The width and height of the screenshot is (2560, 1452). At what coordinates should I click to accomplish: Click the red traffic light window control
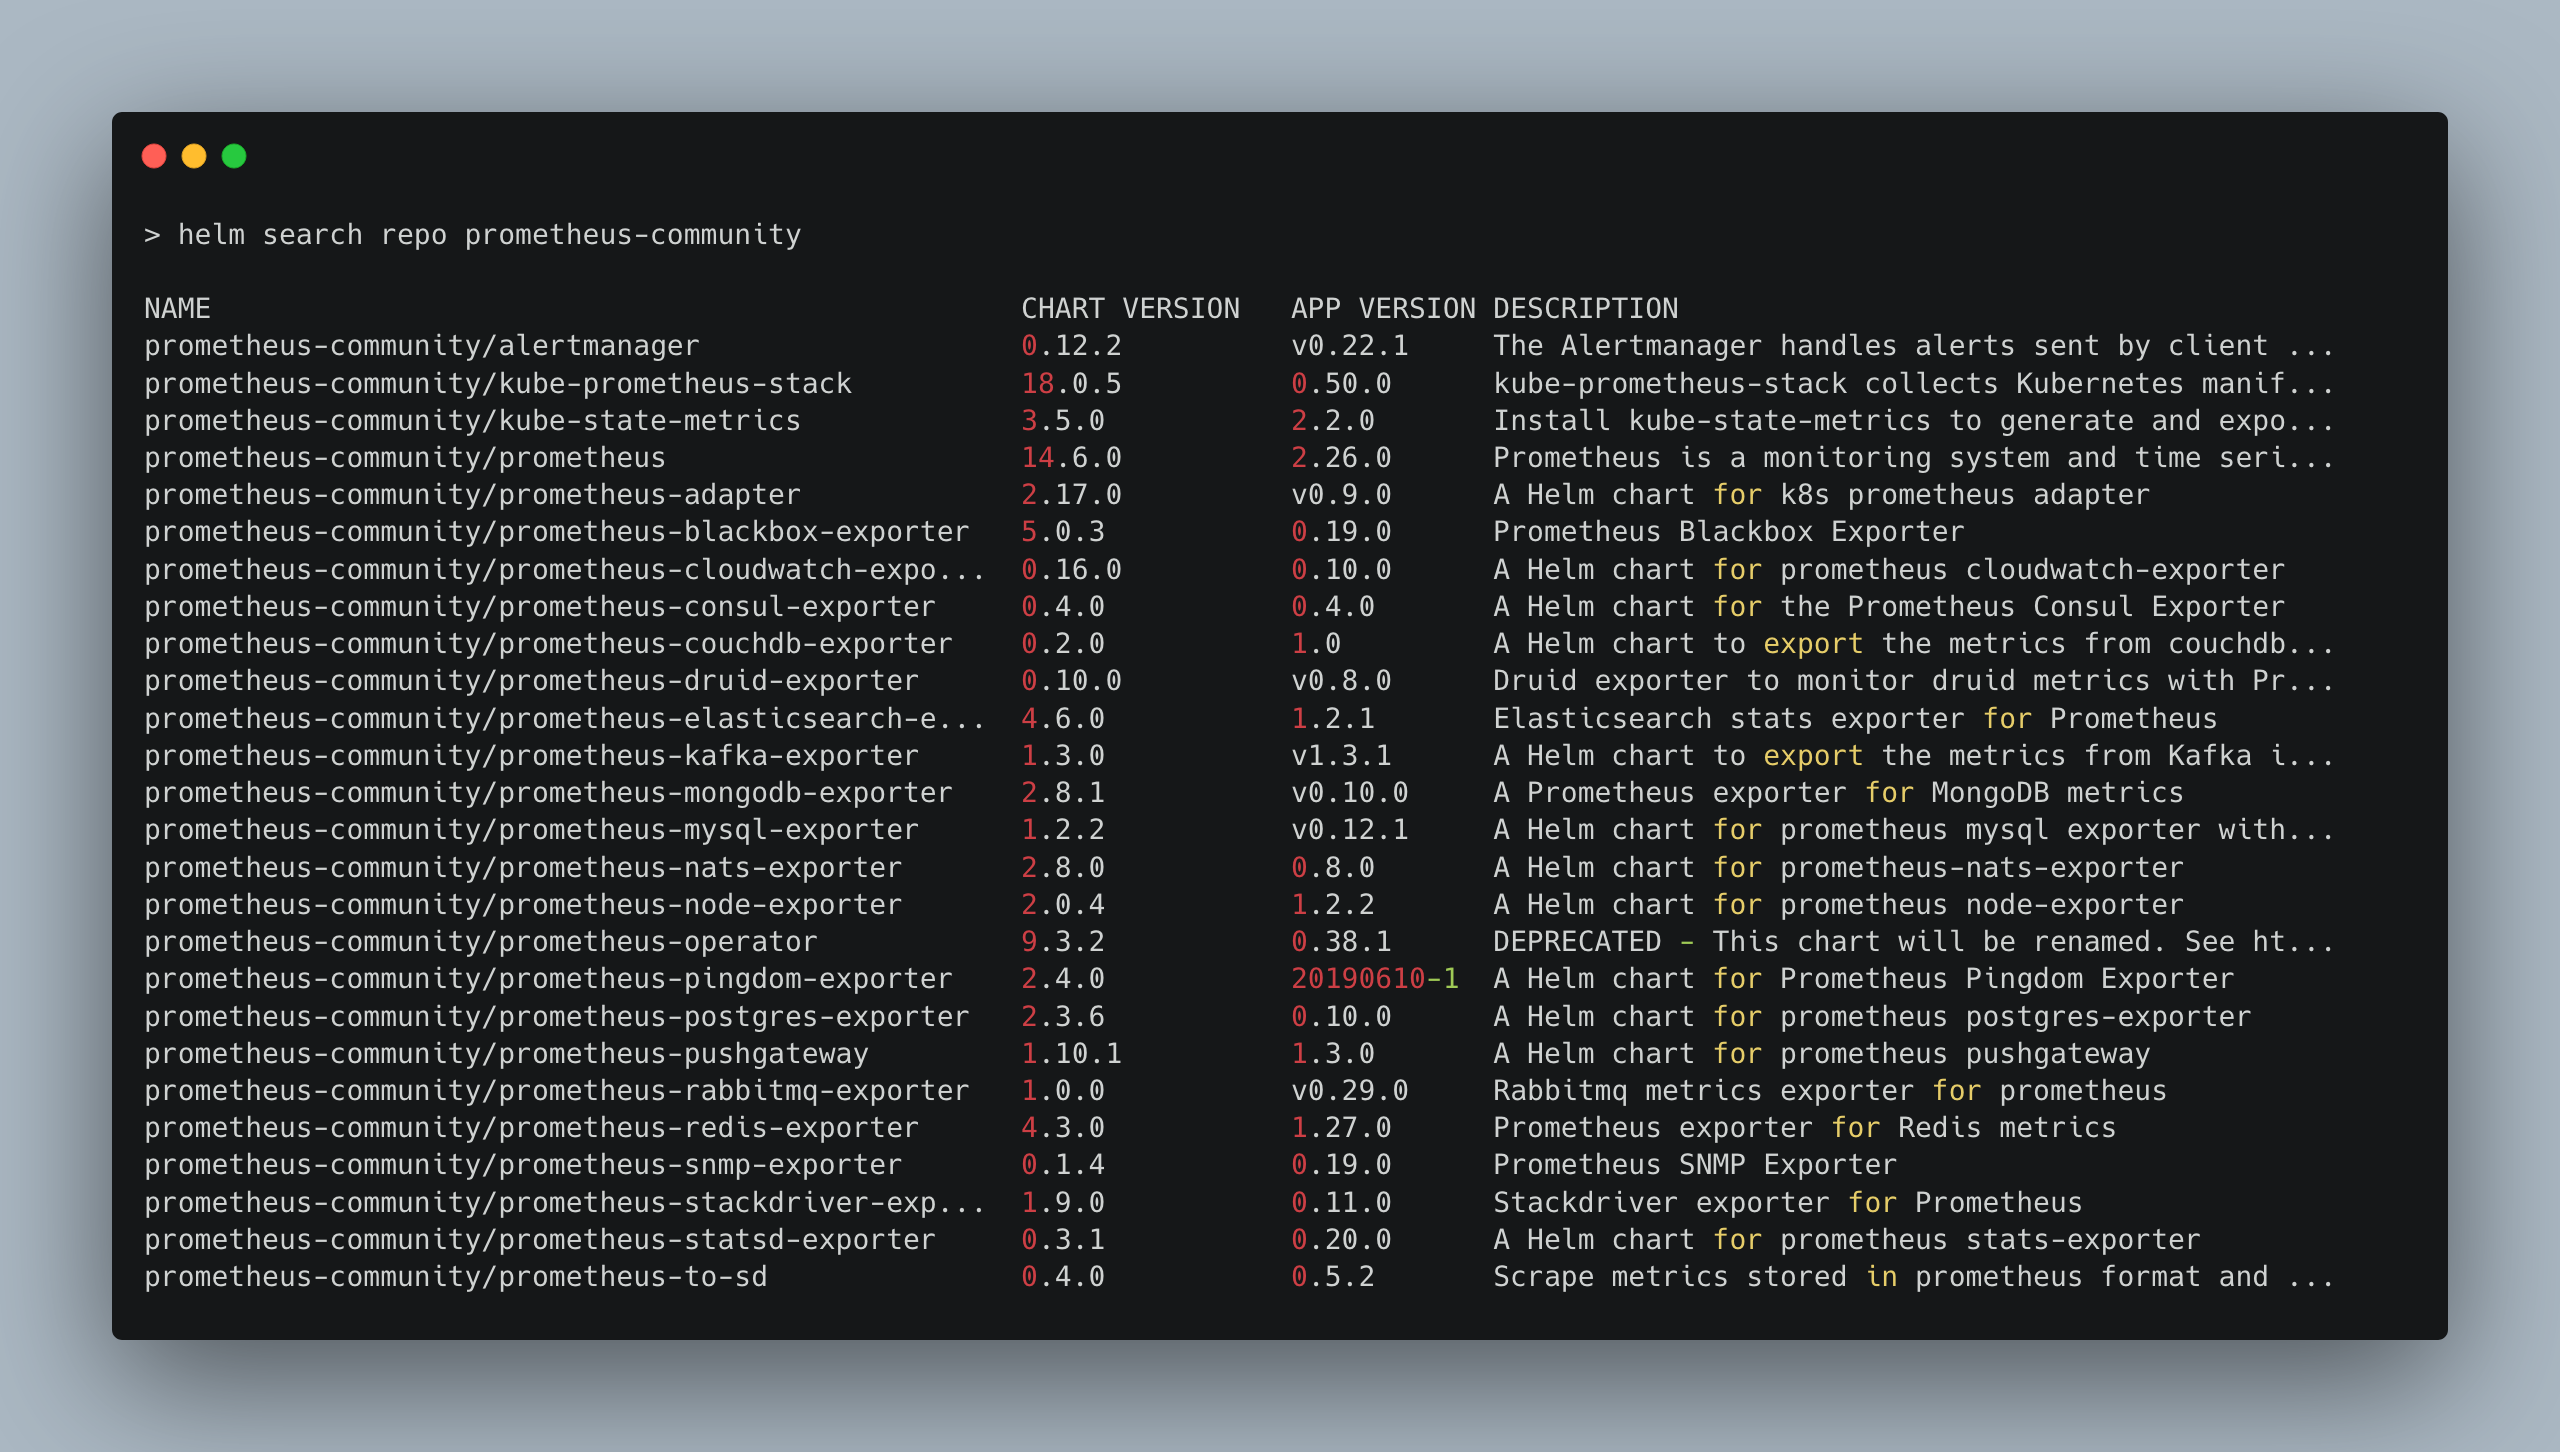click(155, 156)
